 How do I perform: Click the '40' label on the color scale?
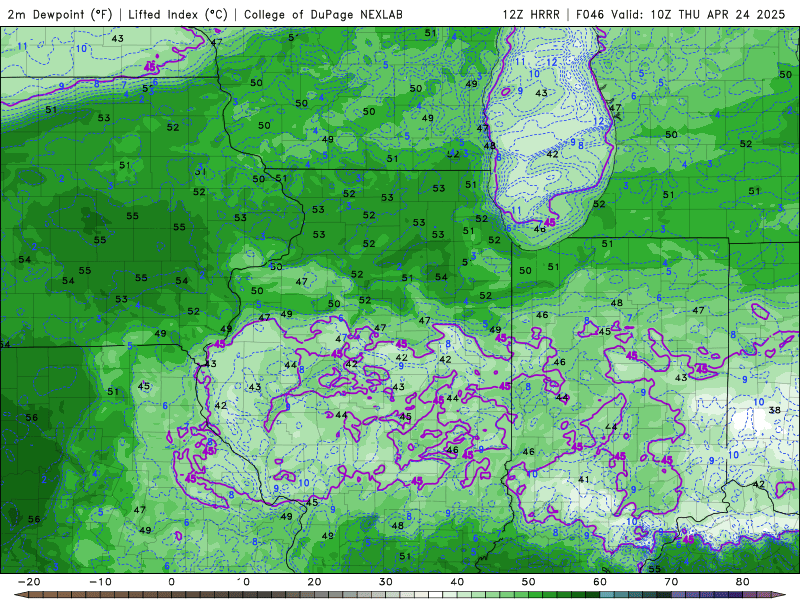[x=457, y=582]
